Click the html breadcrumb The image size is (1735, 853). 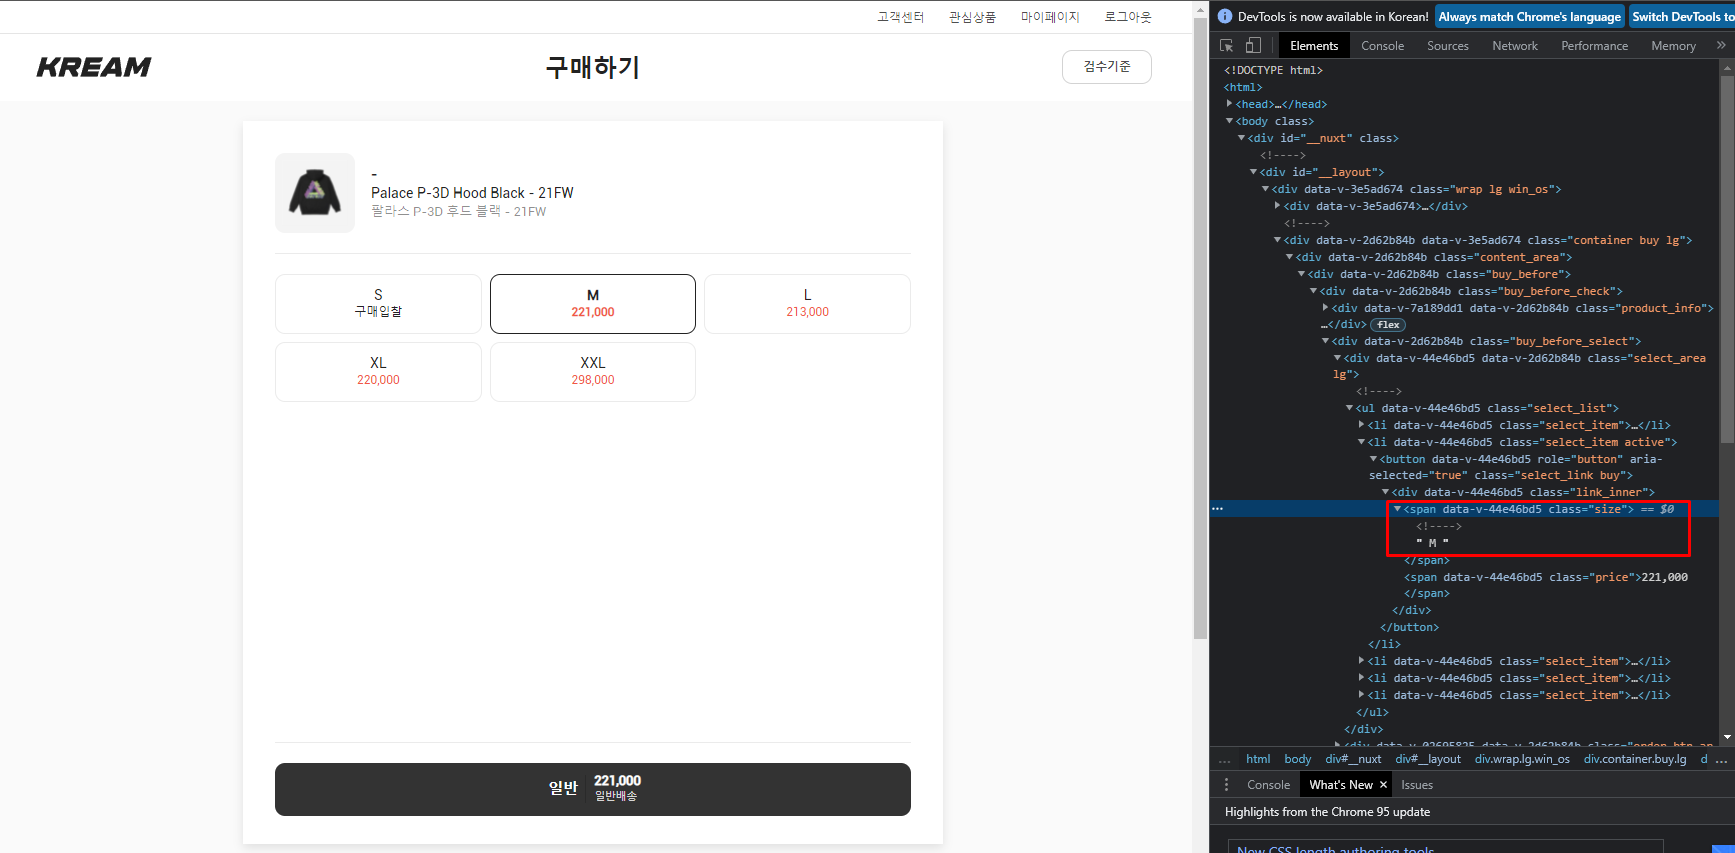(1258, 760)
